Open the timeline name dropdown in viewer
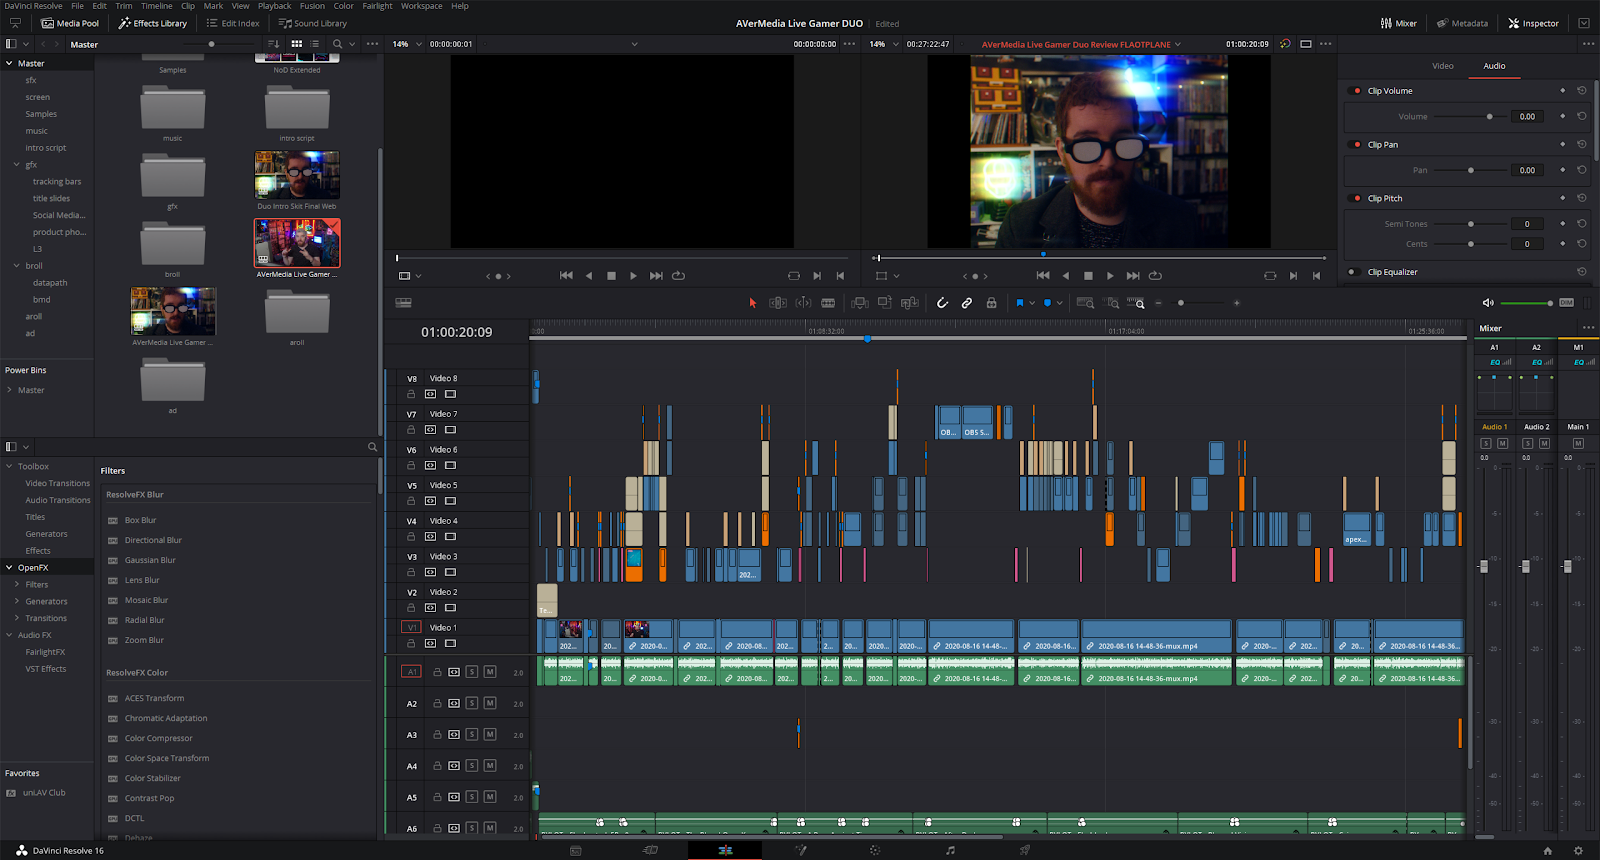This screenshot has height=860, width=1600. pyautogui.click(x=1178, y=44)
